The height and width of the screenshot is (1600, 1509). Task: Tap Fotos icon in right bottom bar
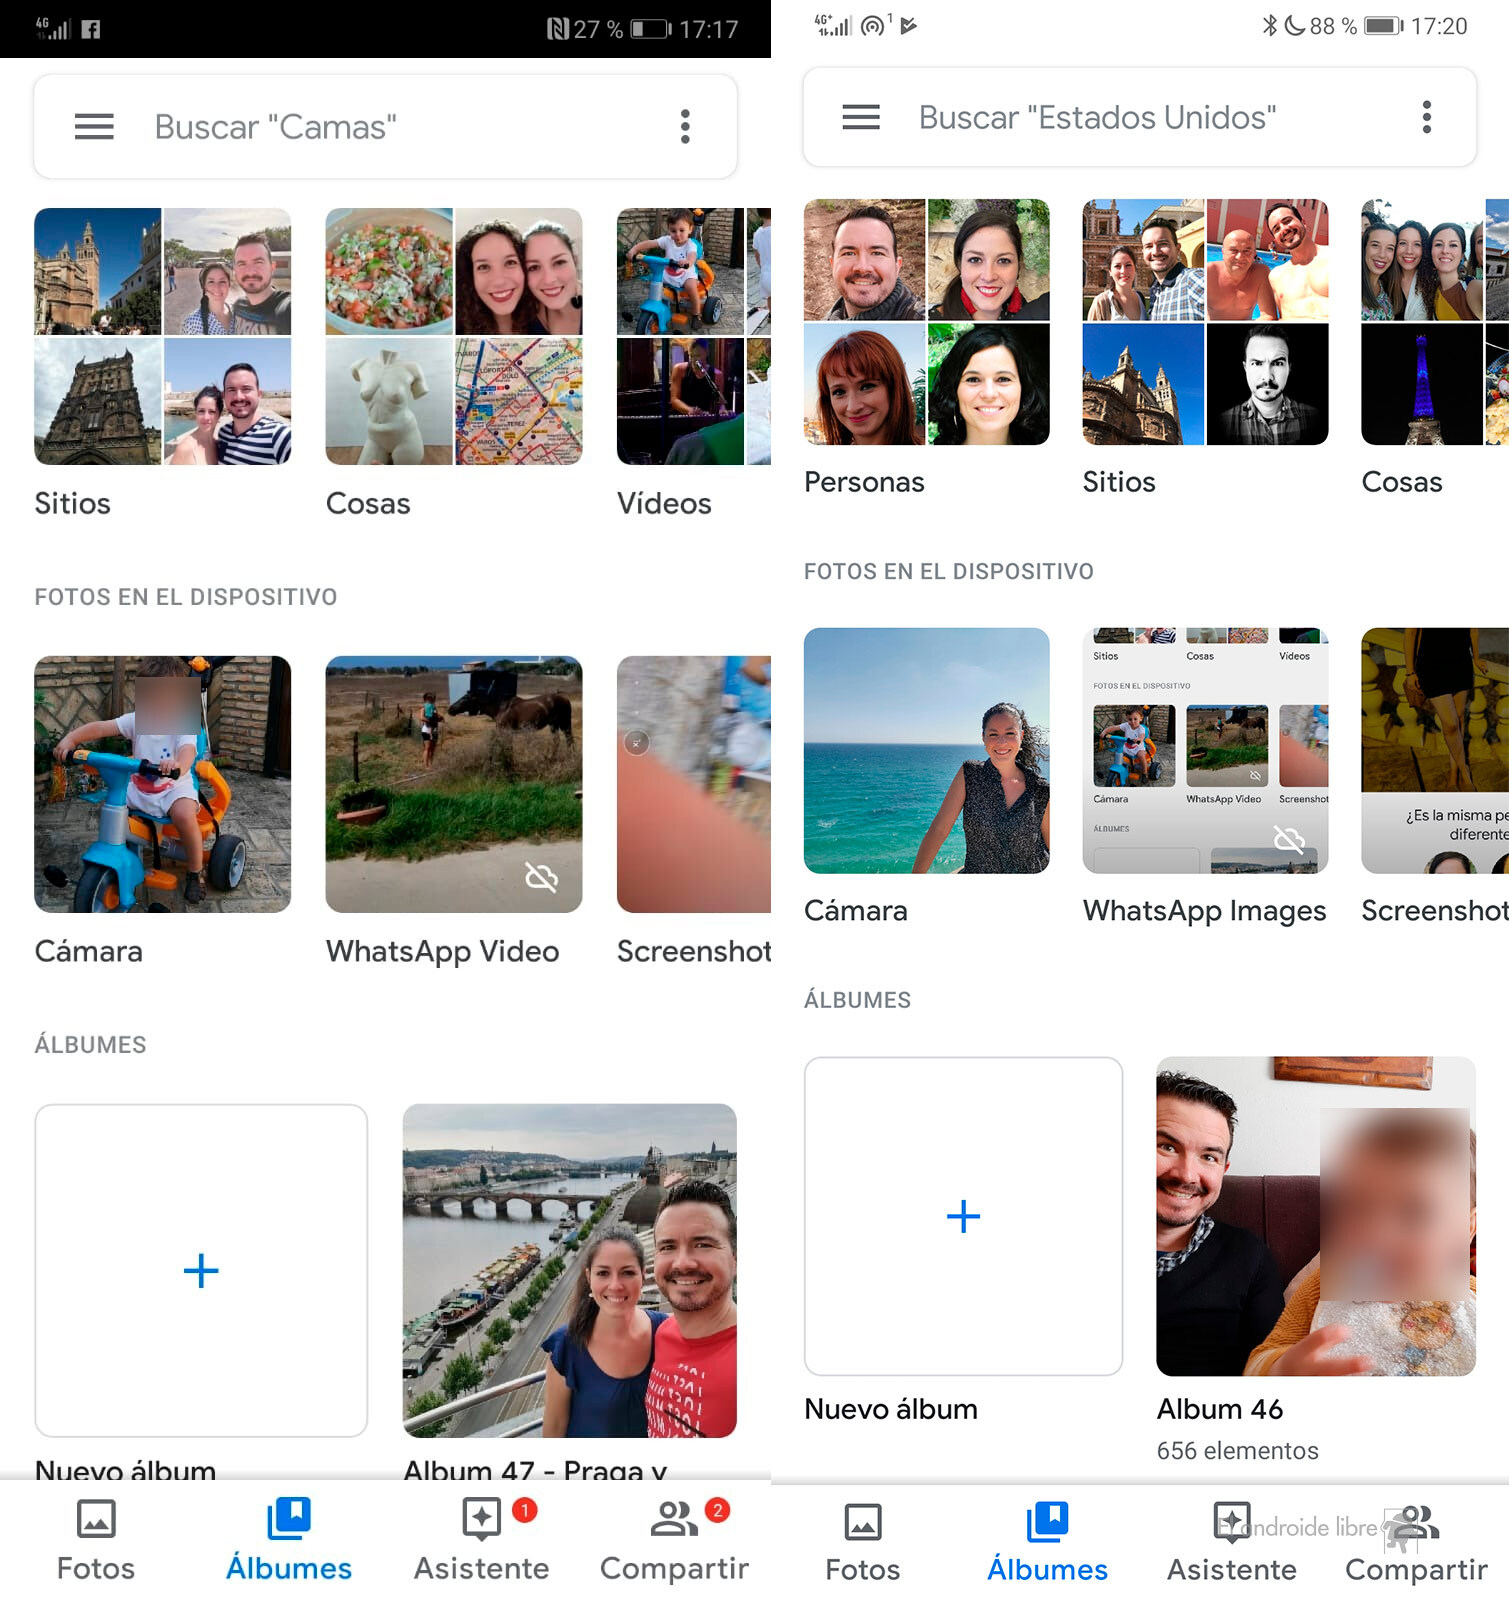862,1540
